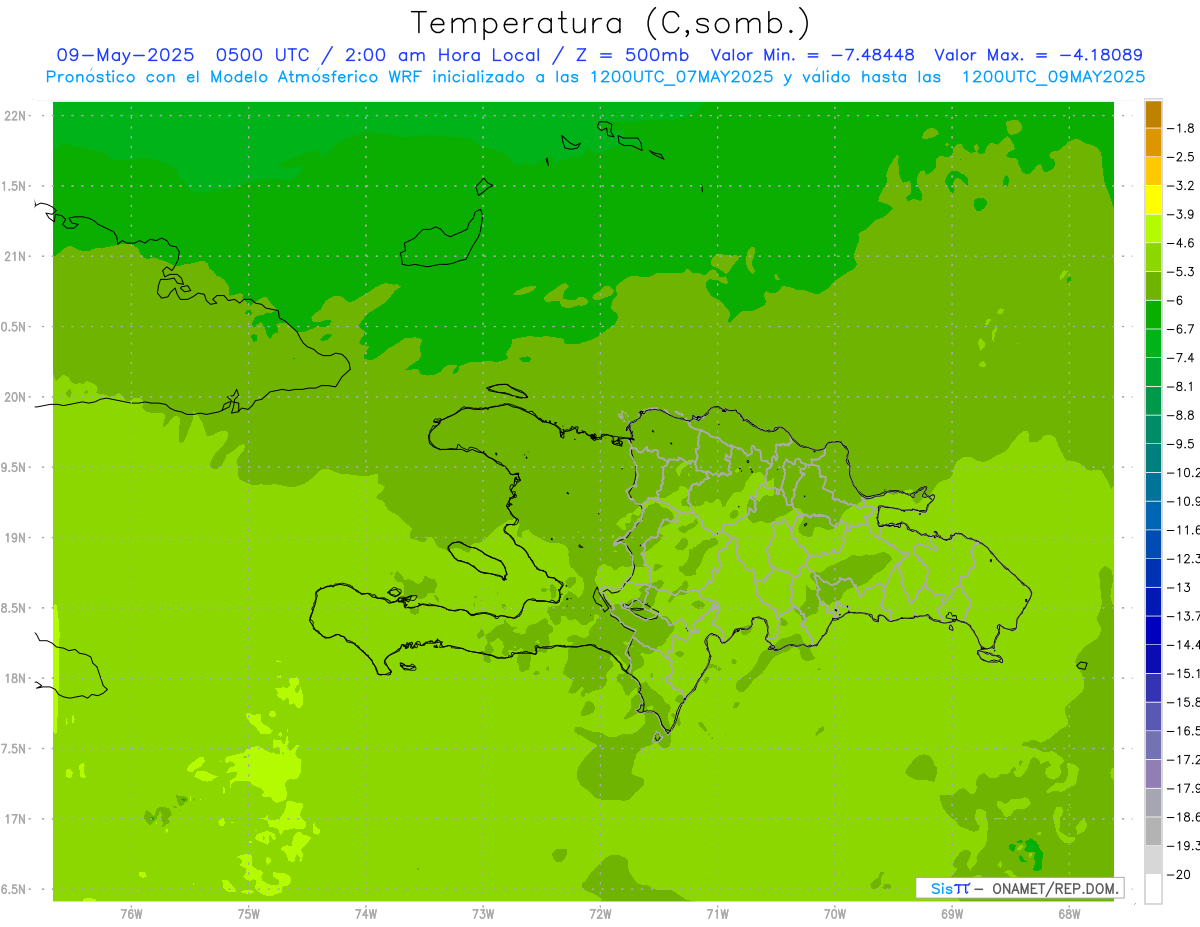Click the '21N' latitude label
Screen dimensions: 1200x927
16,256
